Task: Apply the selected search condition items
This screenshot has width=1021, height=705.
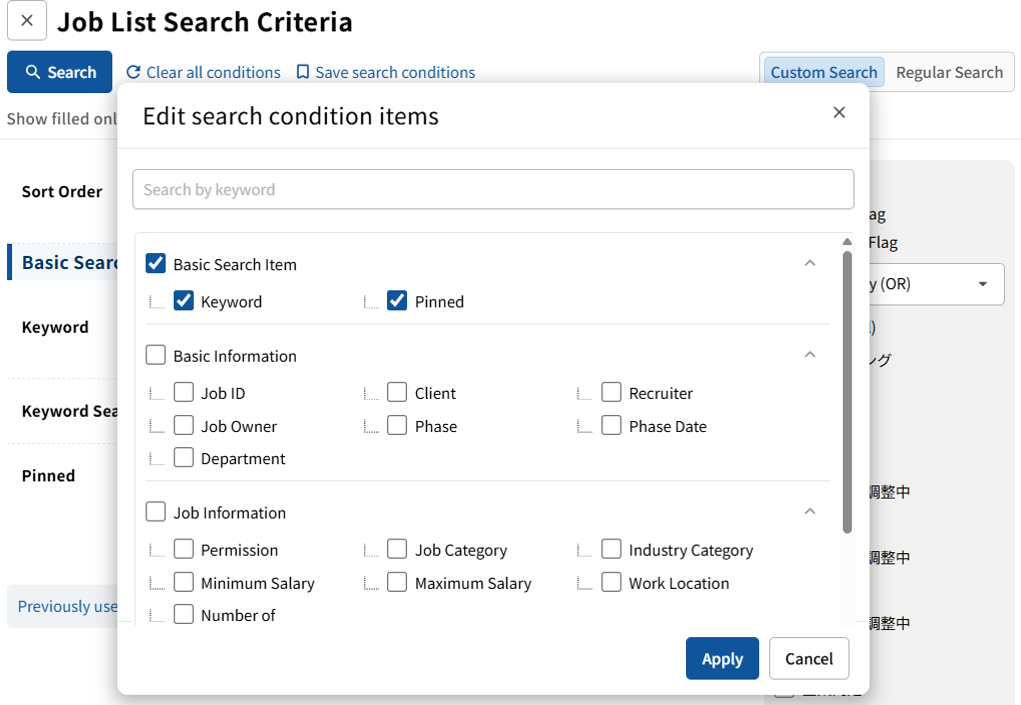Action: (722, 658)
